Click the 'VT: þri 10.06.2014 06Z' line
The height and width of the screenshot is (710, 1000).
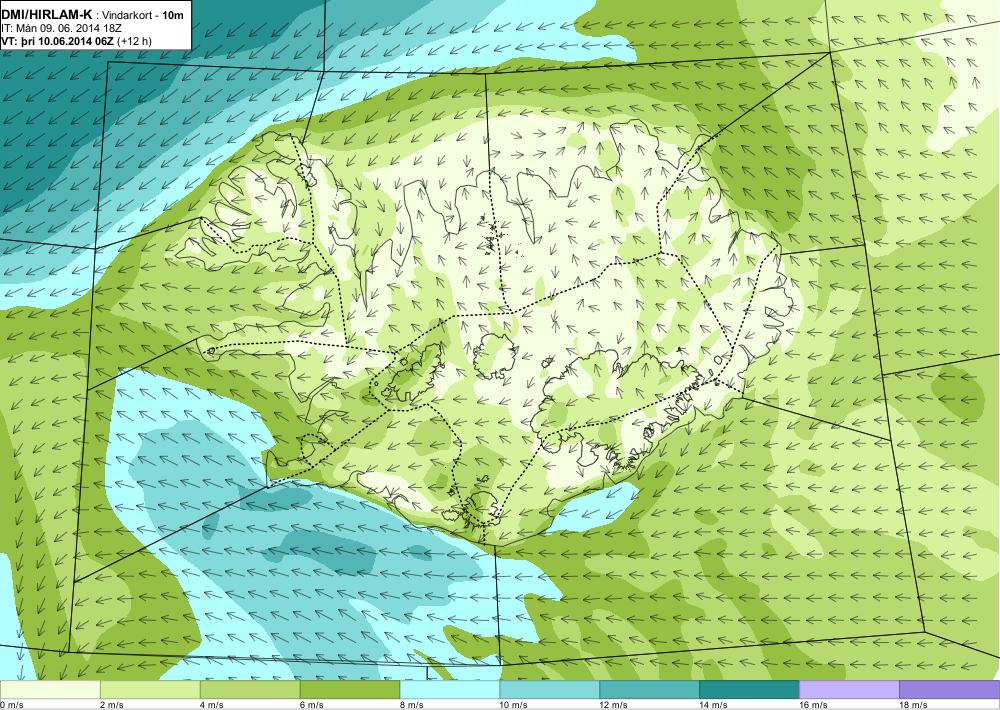click(57, 41)
